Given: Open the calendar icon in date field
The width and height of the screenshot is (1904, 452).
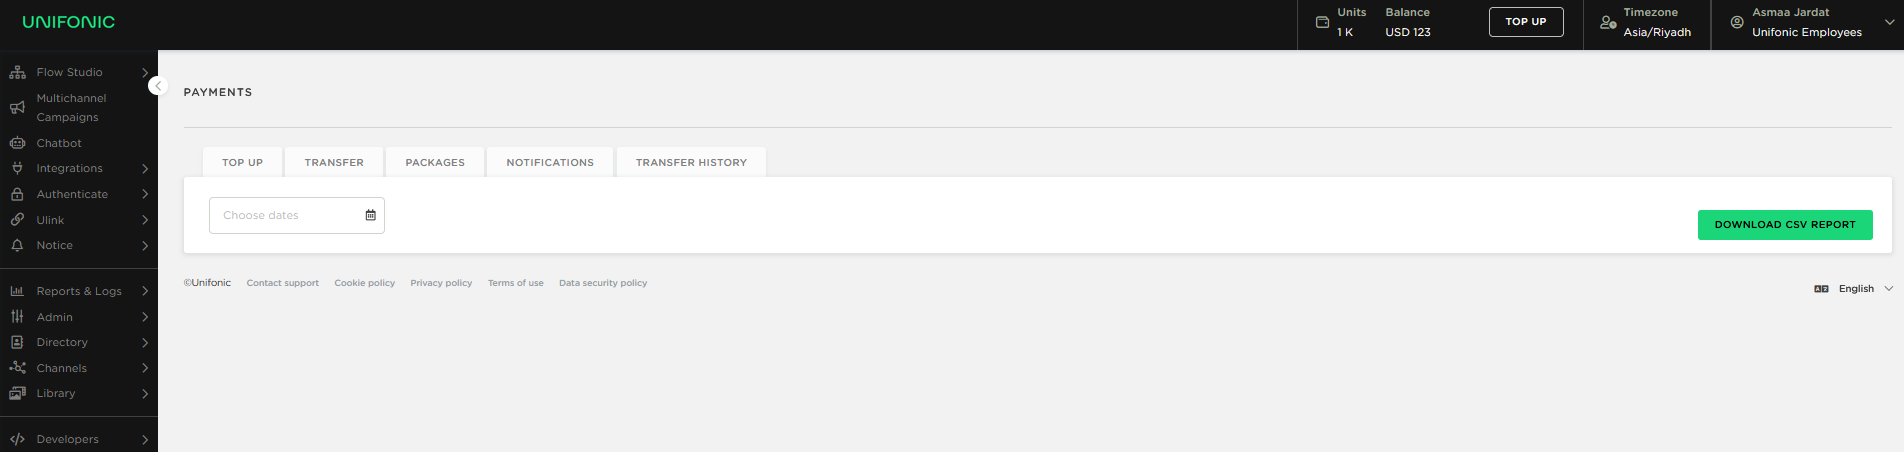Looking at the screenshot, I should tap(370, 215).
